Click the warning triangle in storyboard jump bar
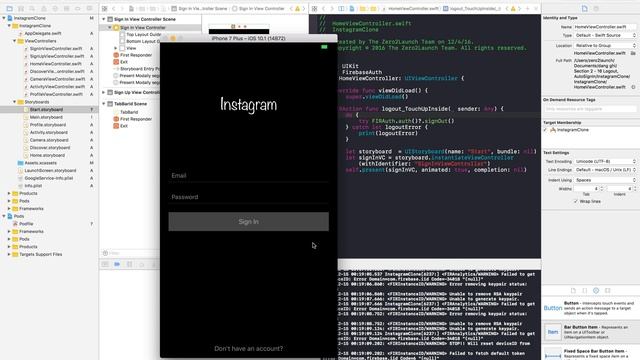This screenshot has width=640, height=360. tap(298, 8)
